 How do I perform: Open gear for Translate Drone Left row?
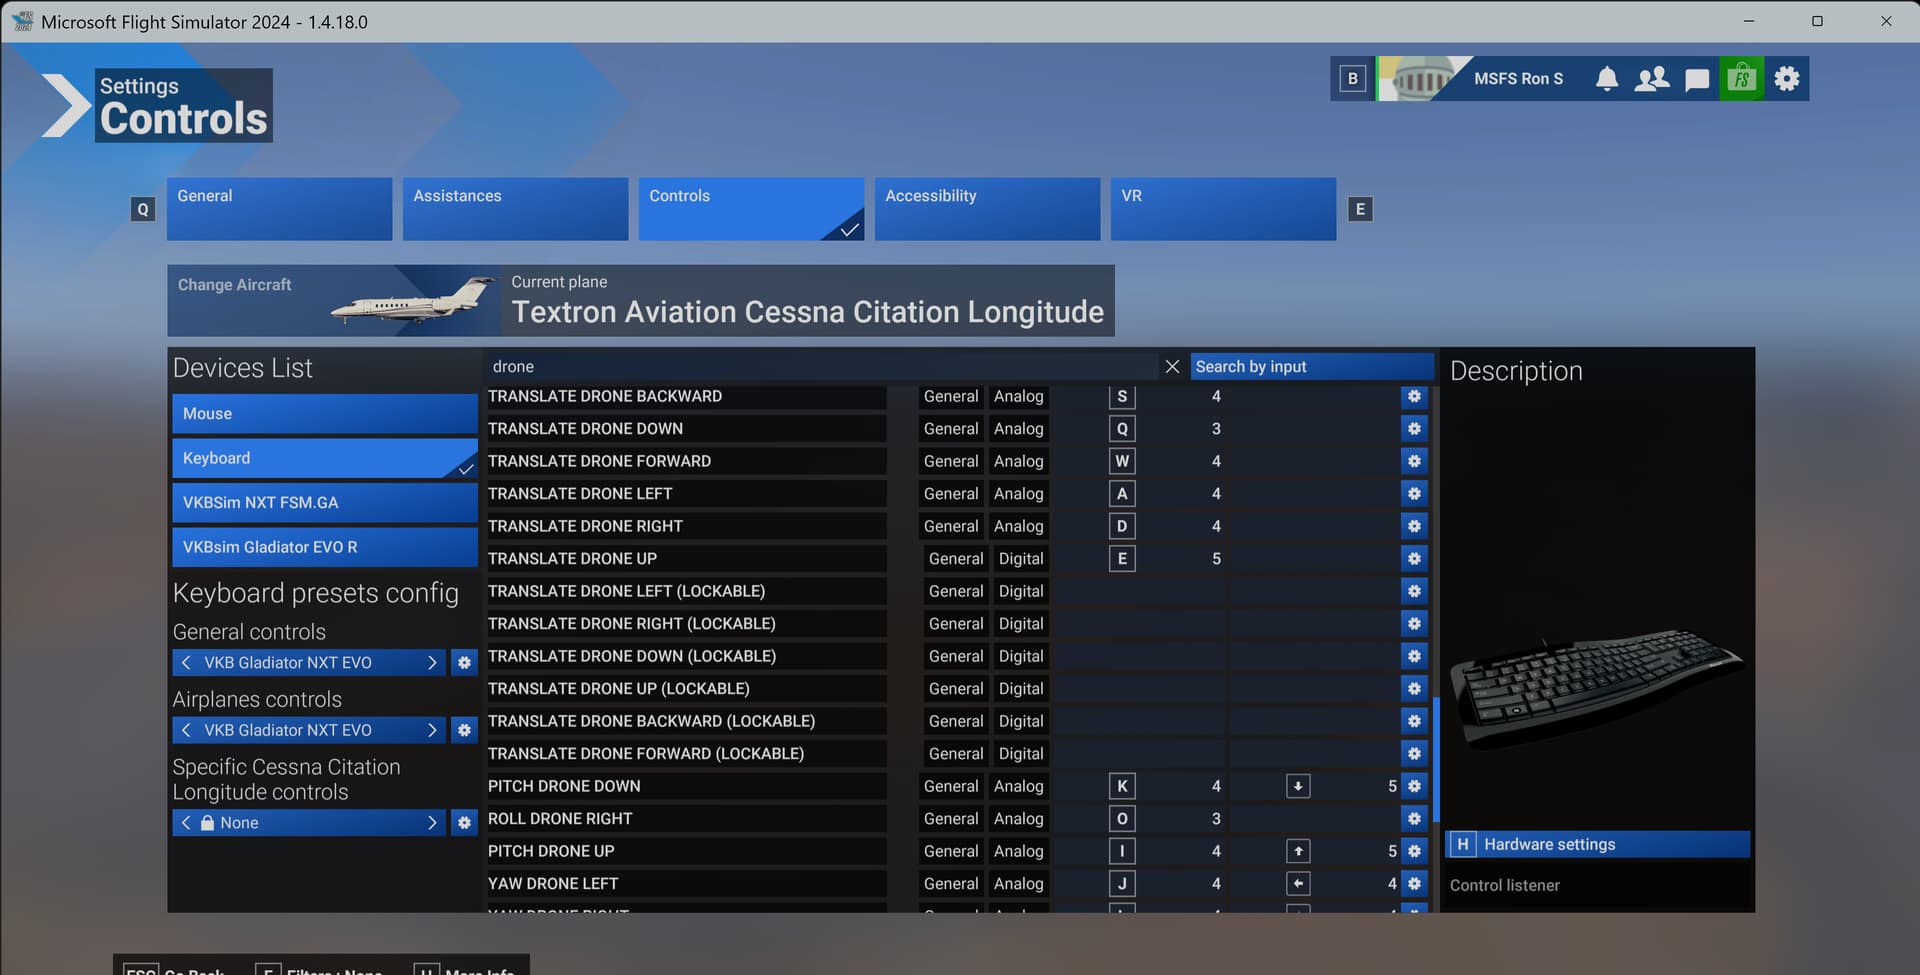1414,494
